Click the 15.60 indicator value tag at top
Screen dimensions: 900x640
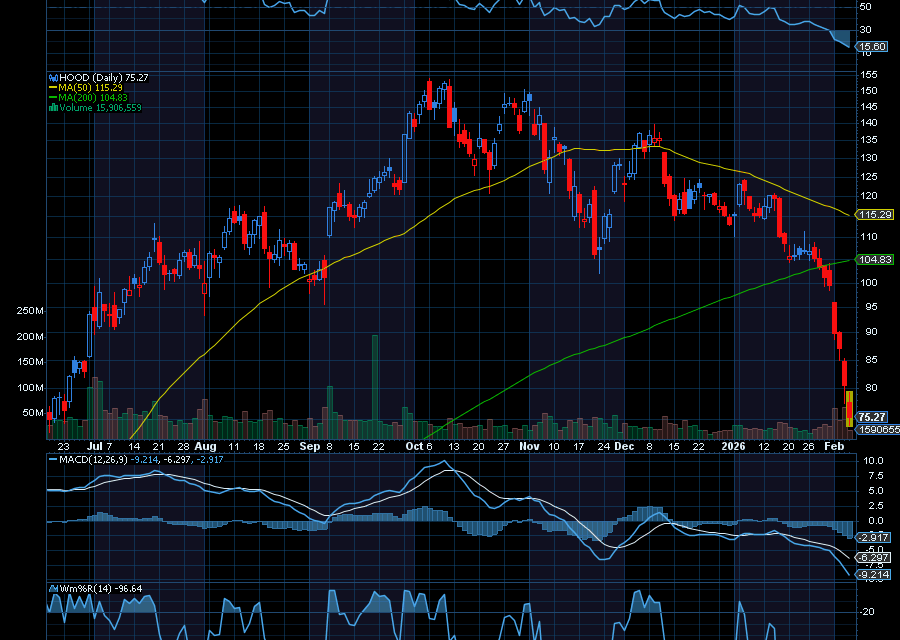[873, 46]
